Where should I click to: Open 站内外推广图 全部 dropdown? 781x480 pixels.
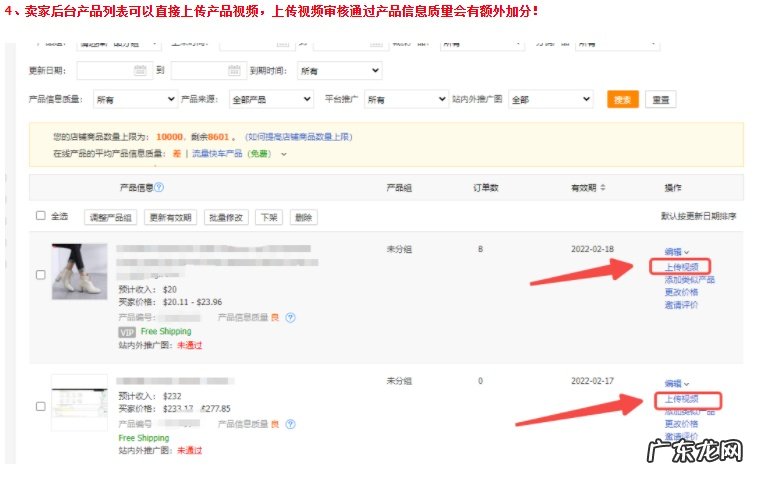[x=551, y=99]
